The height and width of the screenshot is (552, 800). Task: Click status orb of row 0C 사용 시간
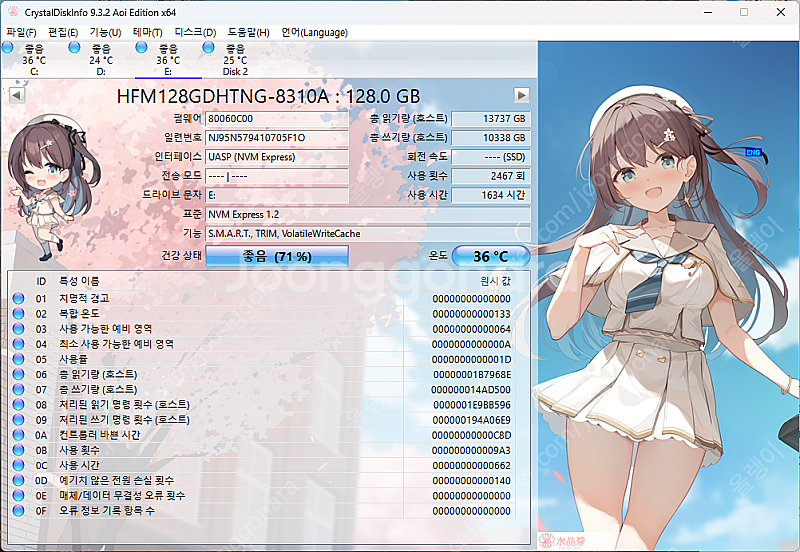[x=19, y=465]
